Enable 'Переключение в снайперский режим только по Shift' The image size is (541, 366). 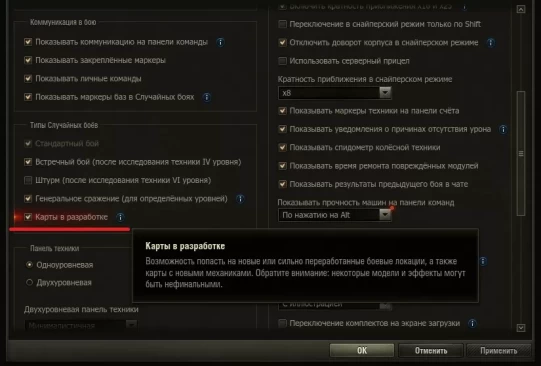[282, 24]
